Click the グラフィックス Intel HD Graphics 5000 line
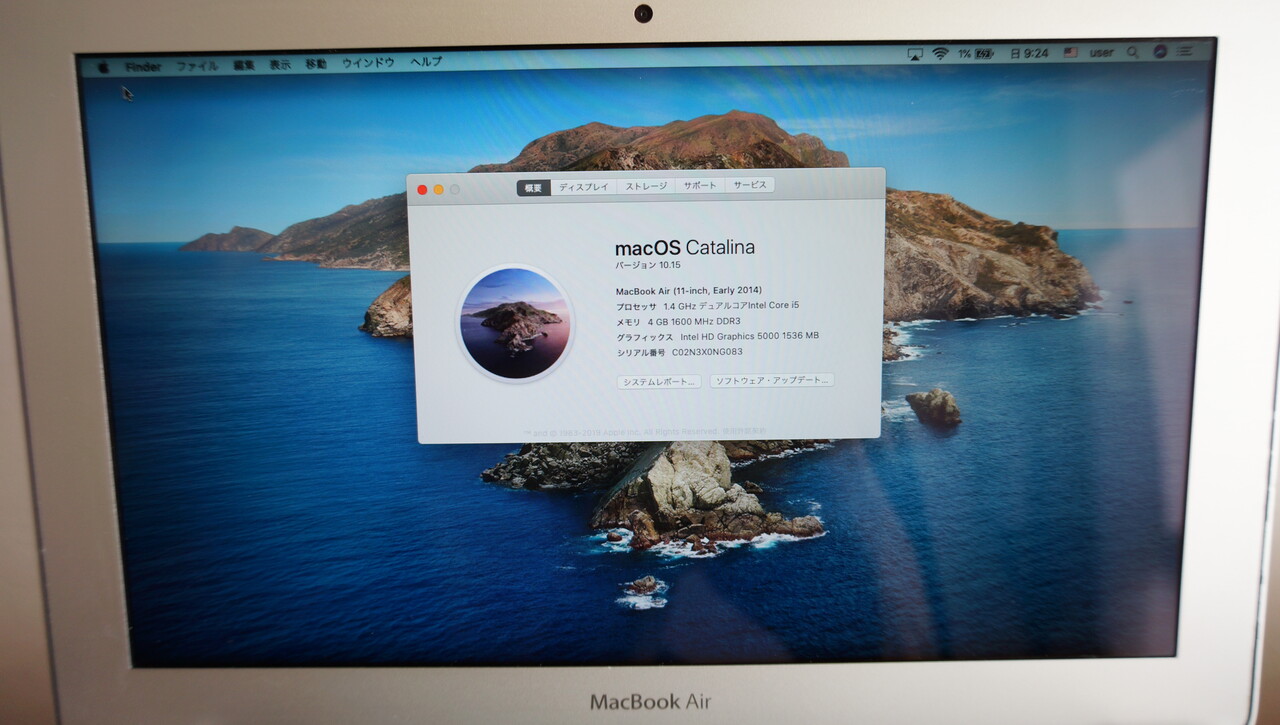The height and width of the screenshot is (725, 1280). point(717,337)
